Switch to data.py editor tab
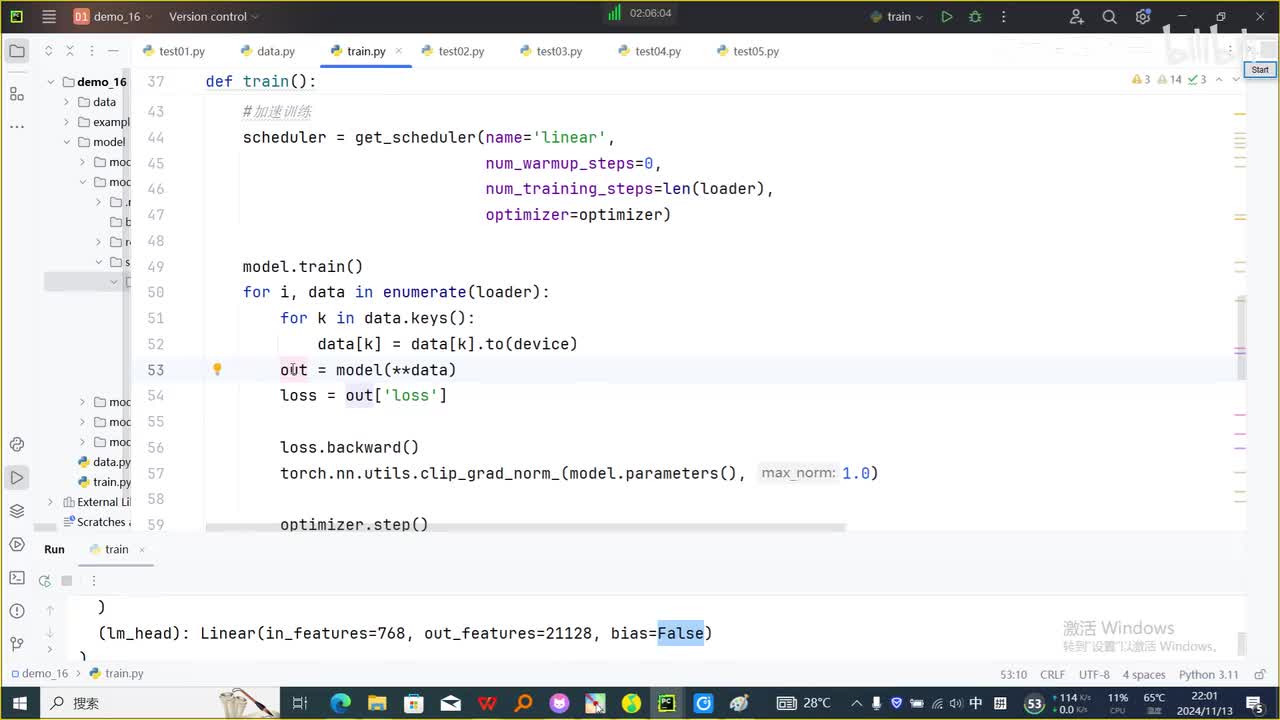Viewport: 1280px width, 720px height. tap(267, 51)
